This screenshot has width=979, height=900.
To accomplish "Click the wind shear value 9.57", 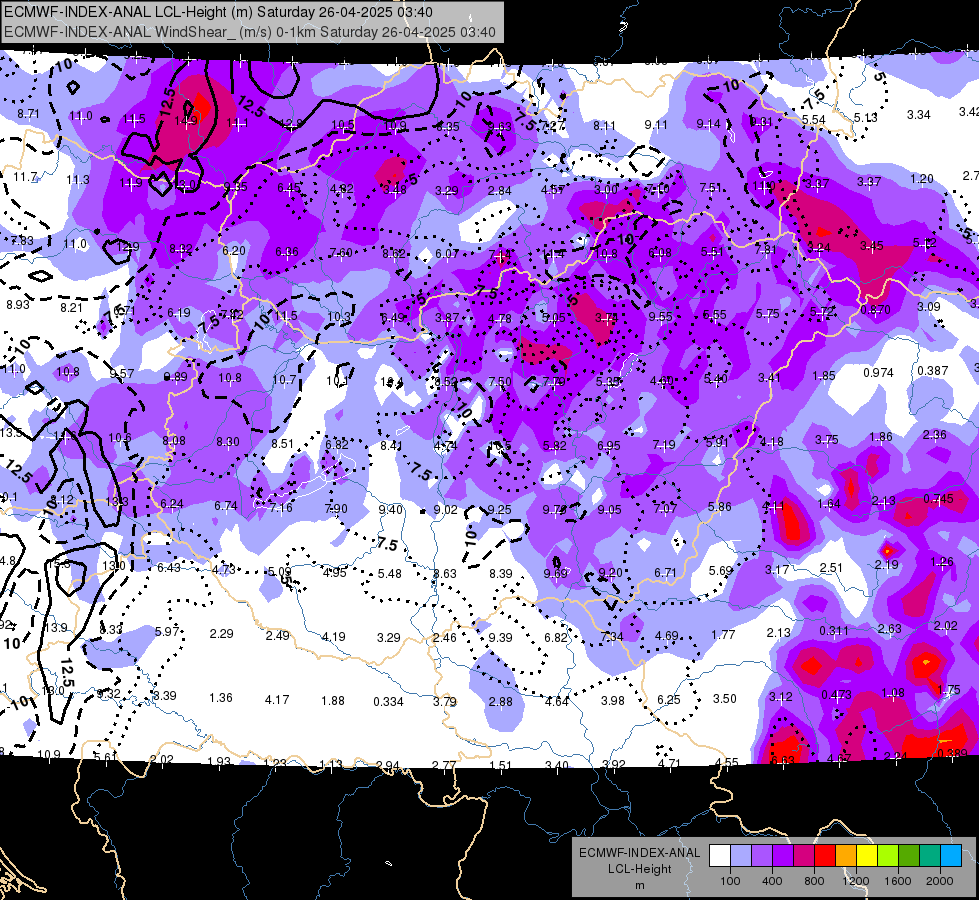I will [122, 374].
